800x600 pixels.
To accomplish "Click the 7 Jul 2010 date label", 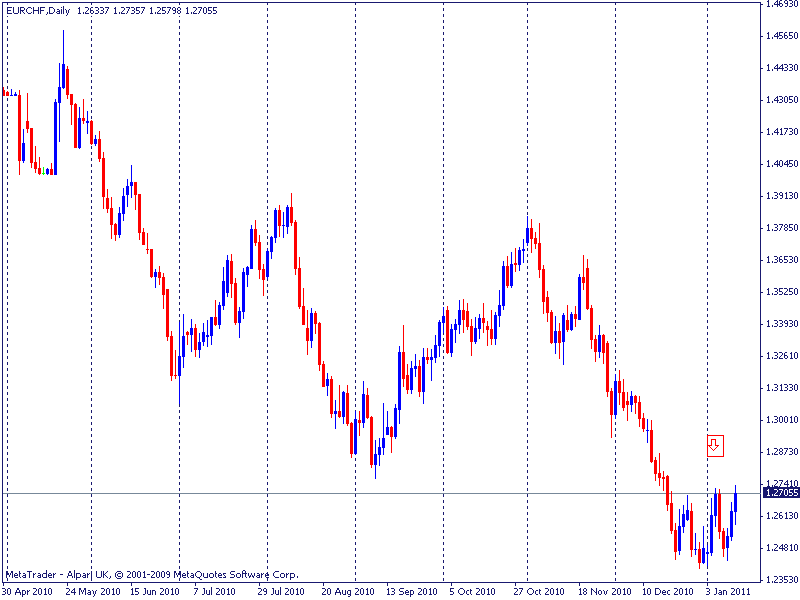I will [215, 591].
